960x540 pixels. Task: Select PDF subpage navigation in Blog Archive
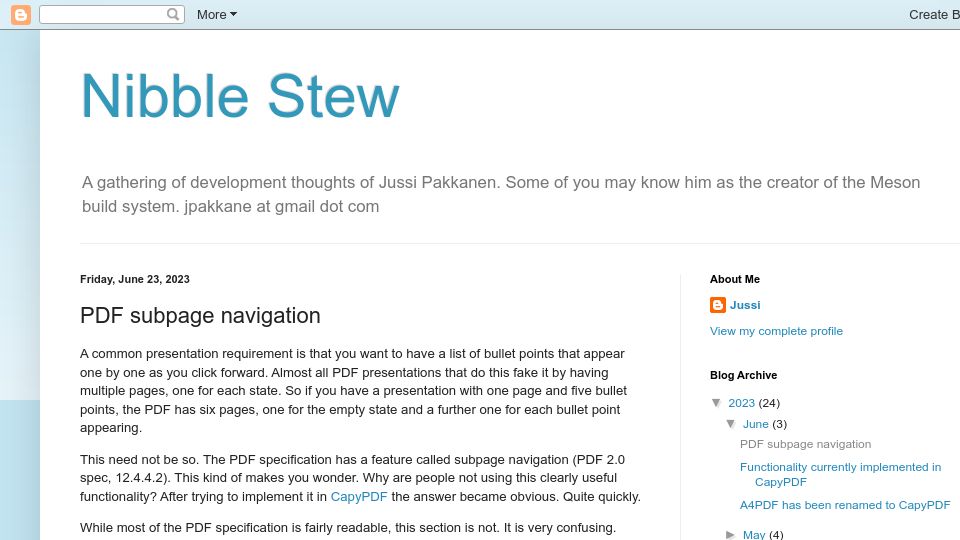click(805, 444)
